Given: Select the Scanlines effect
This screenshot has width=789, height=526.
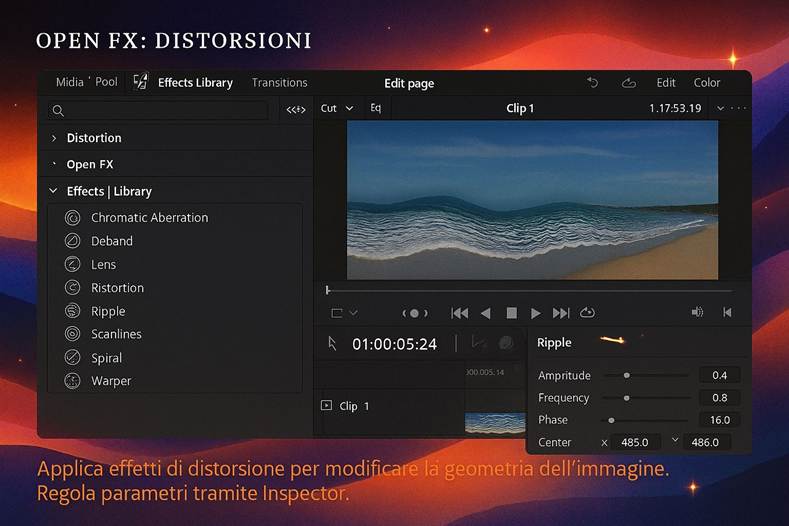Looking at the screenshot, I should coord(116,334).
